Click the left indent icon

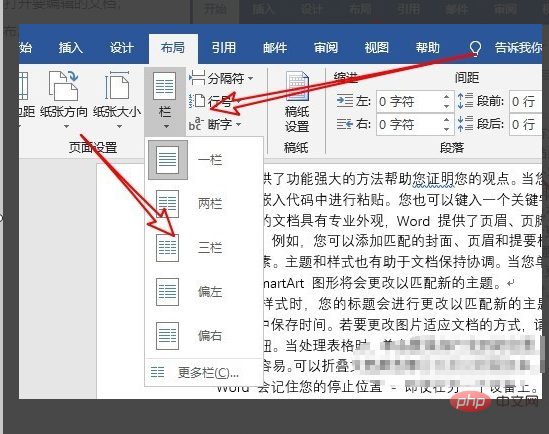pos(345,101)
